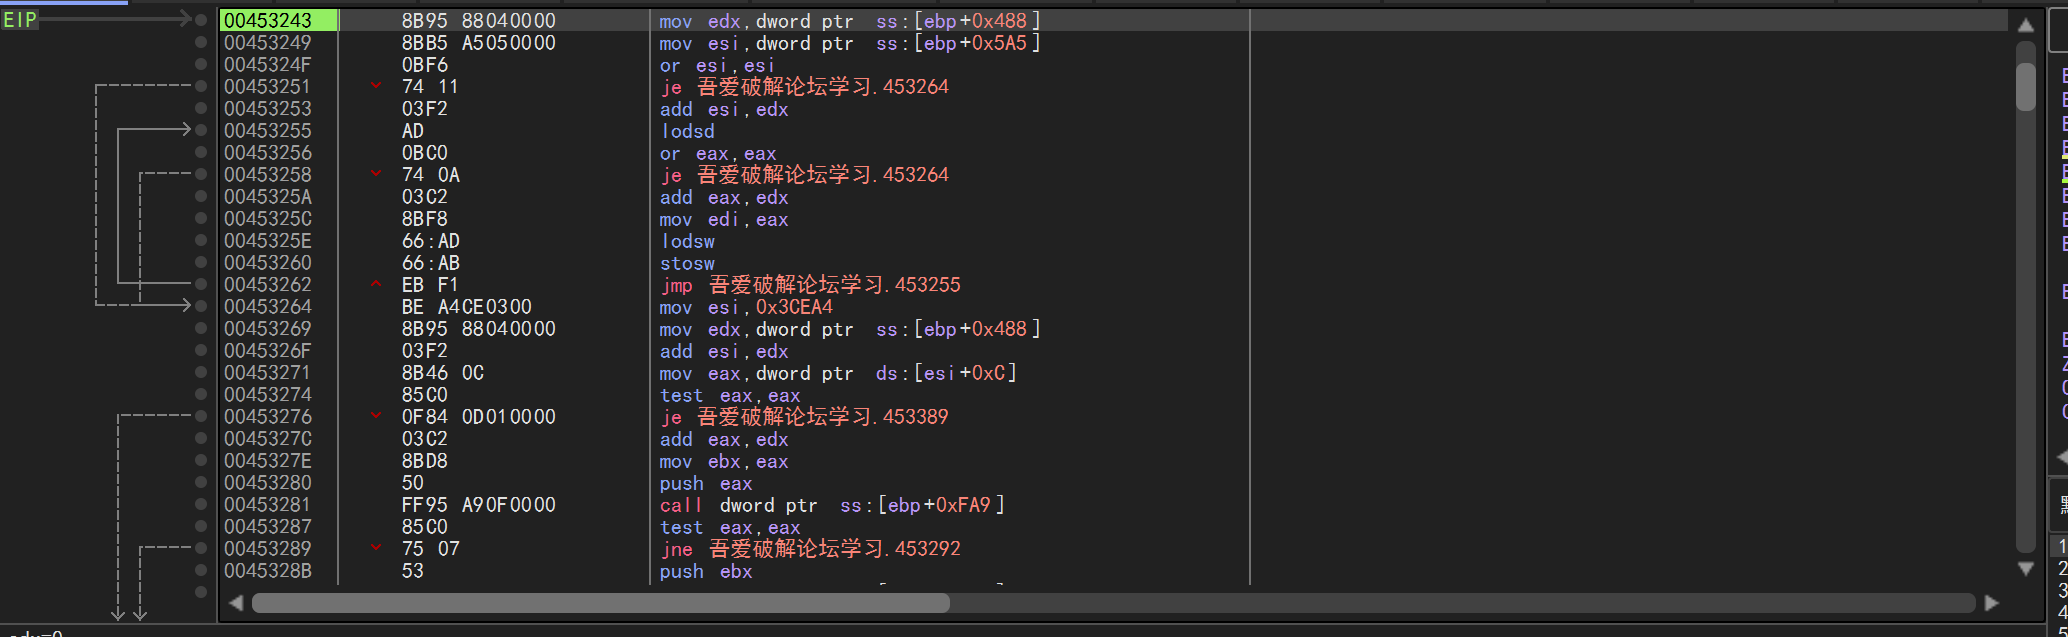Click opcode bytes 0F84 0D010000
2068x637 pixels.
(478, 417)
